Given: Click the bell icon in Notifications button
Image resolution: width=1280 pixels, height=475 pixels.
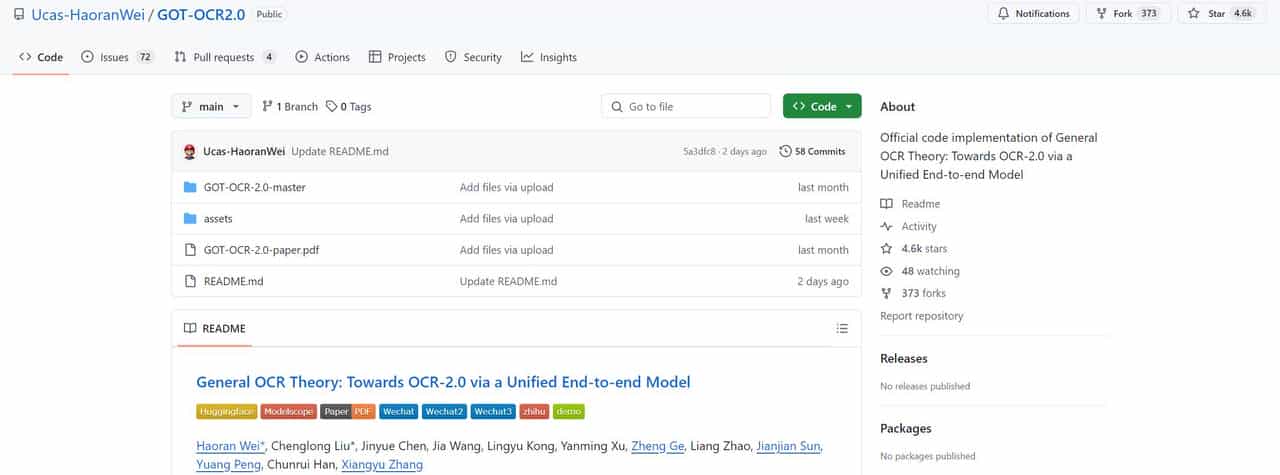Looking at the screenshot, I should (1003, 14).
